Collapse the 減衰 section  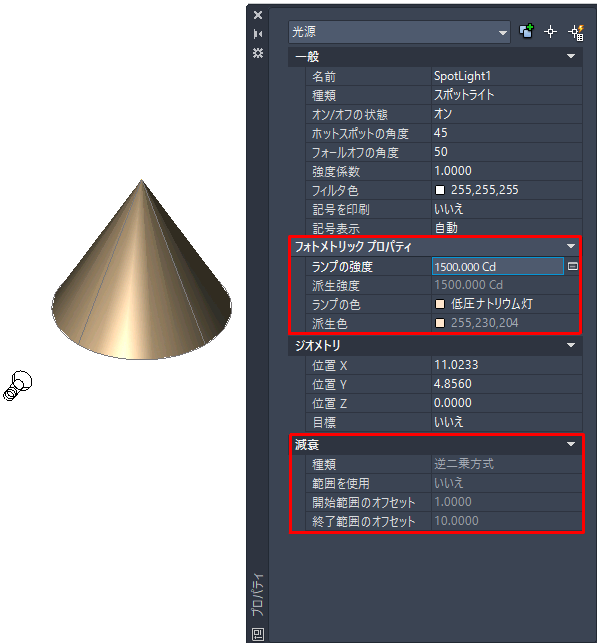tap(571, 445)
